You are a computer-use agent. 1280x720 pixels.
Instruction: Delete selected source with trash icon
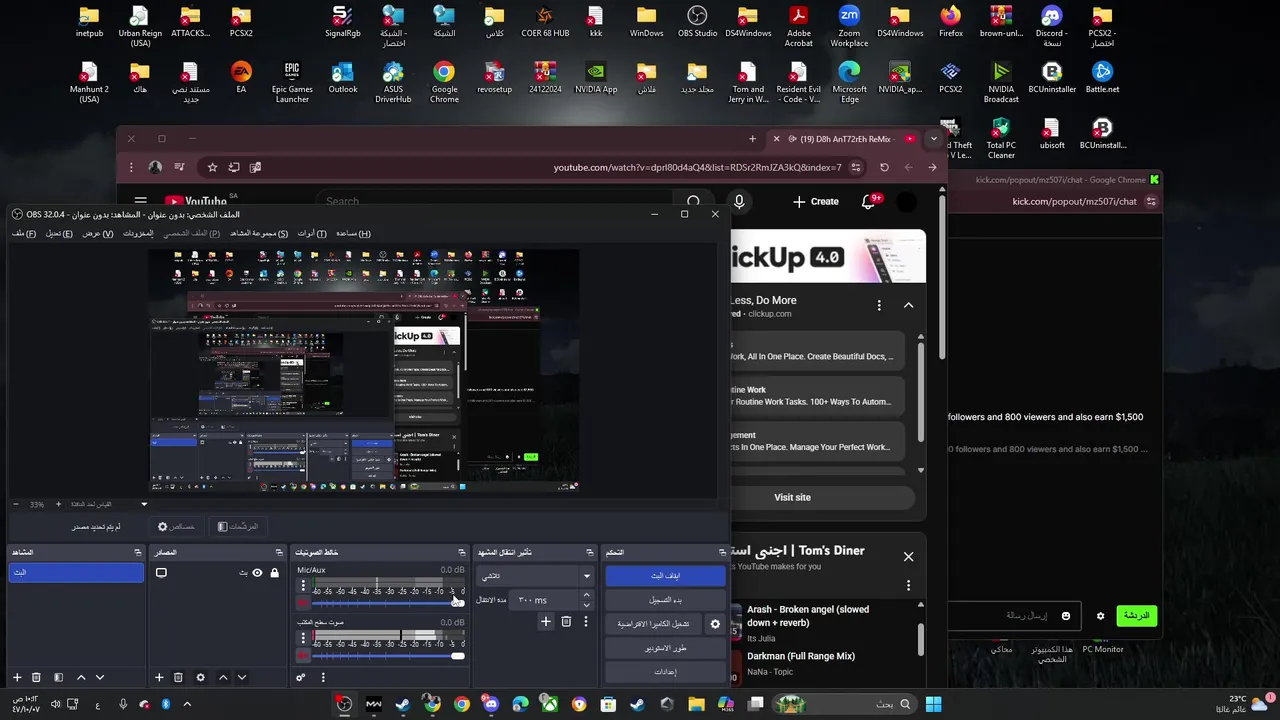click(178, 677)
